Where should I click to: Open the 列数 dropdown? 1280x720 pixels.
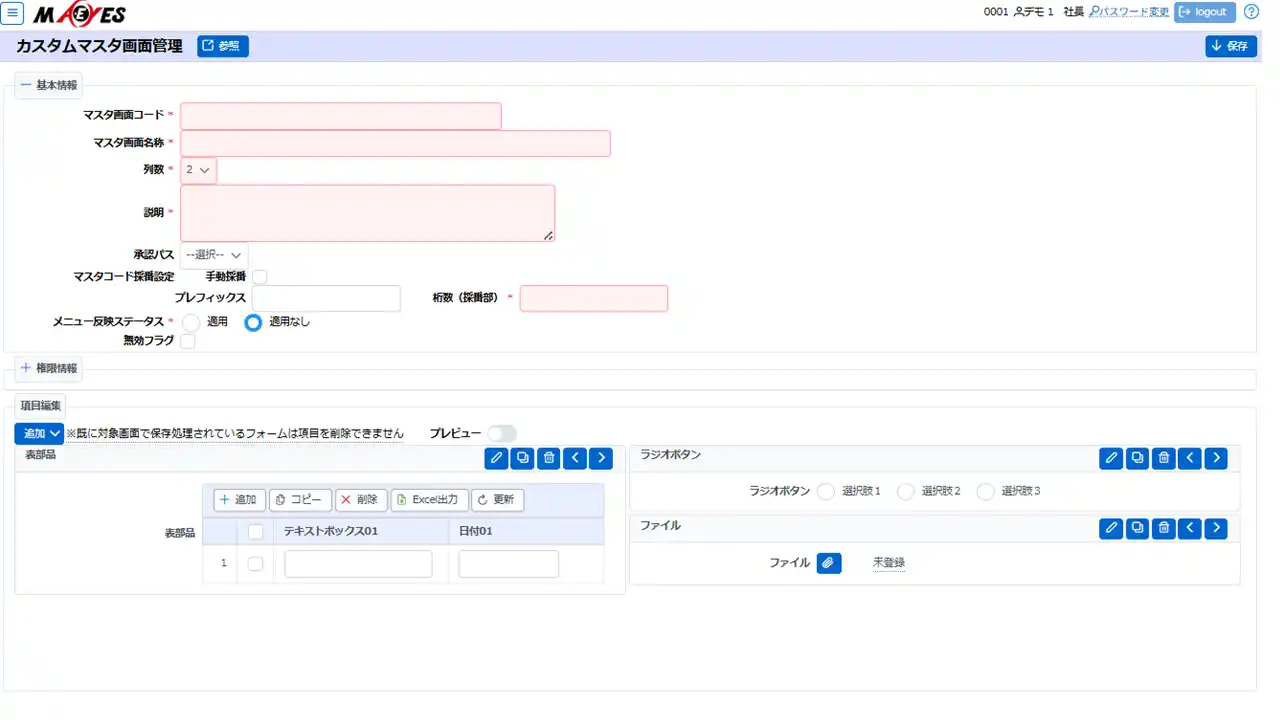[x=198, y=170]
